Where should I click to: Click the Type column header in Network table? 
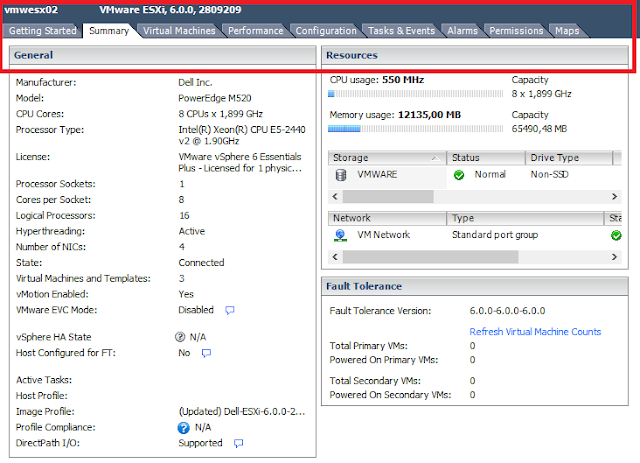525,218
